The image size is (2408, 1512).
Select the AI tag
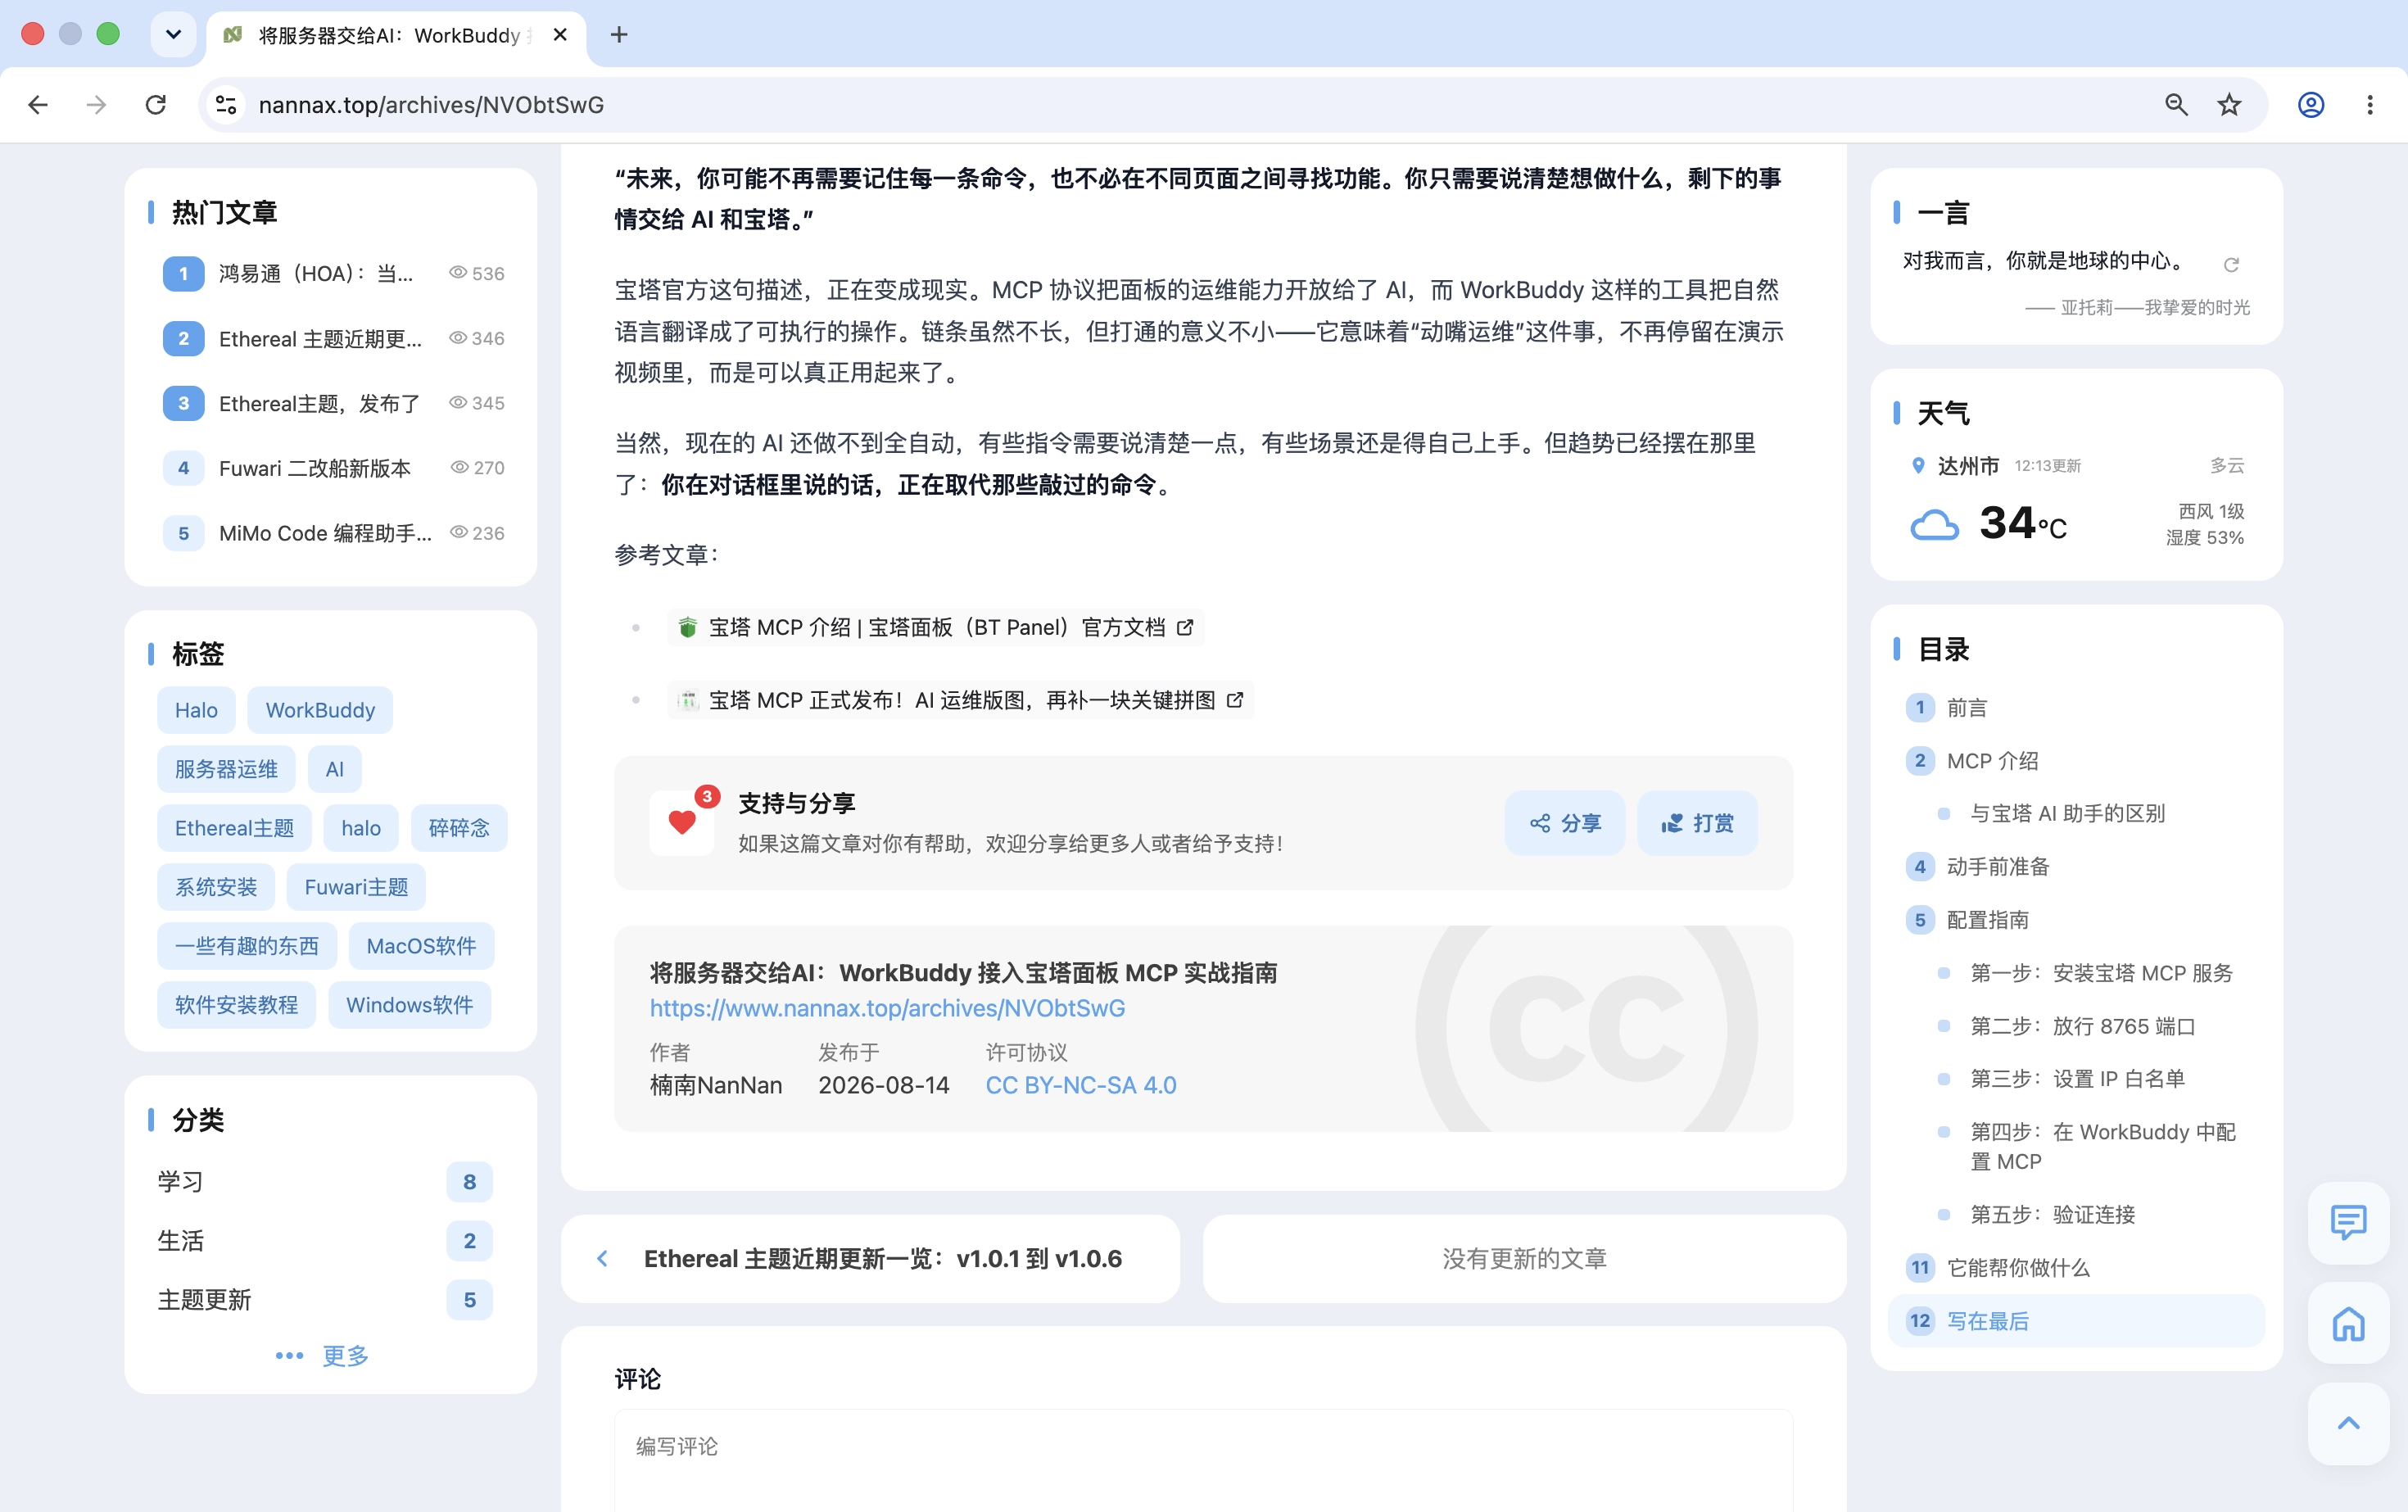coord(334,769)
